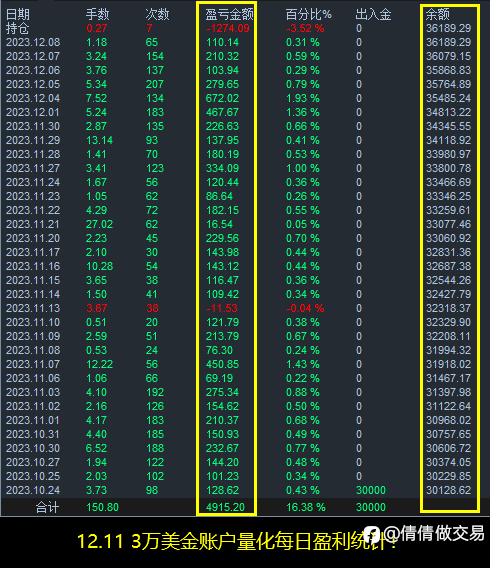Click the -1274.09 open position loss
490x568 pixels.
pyautogui.click(x=227, y=28)
